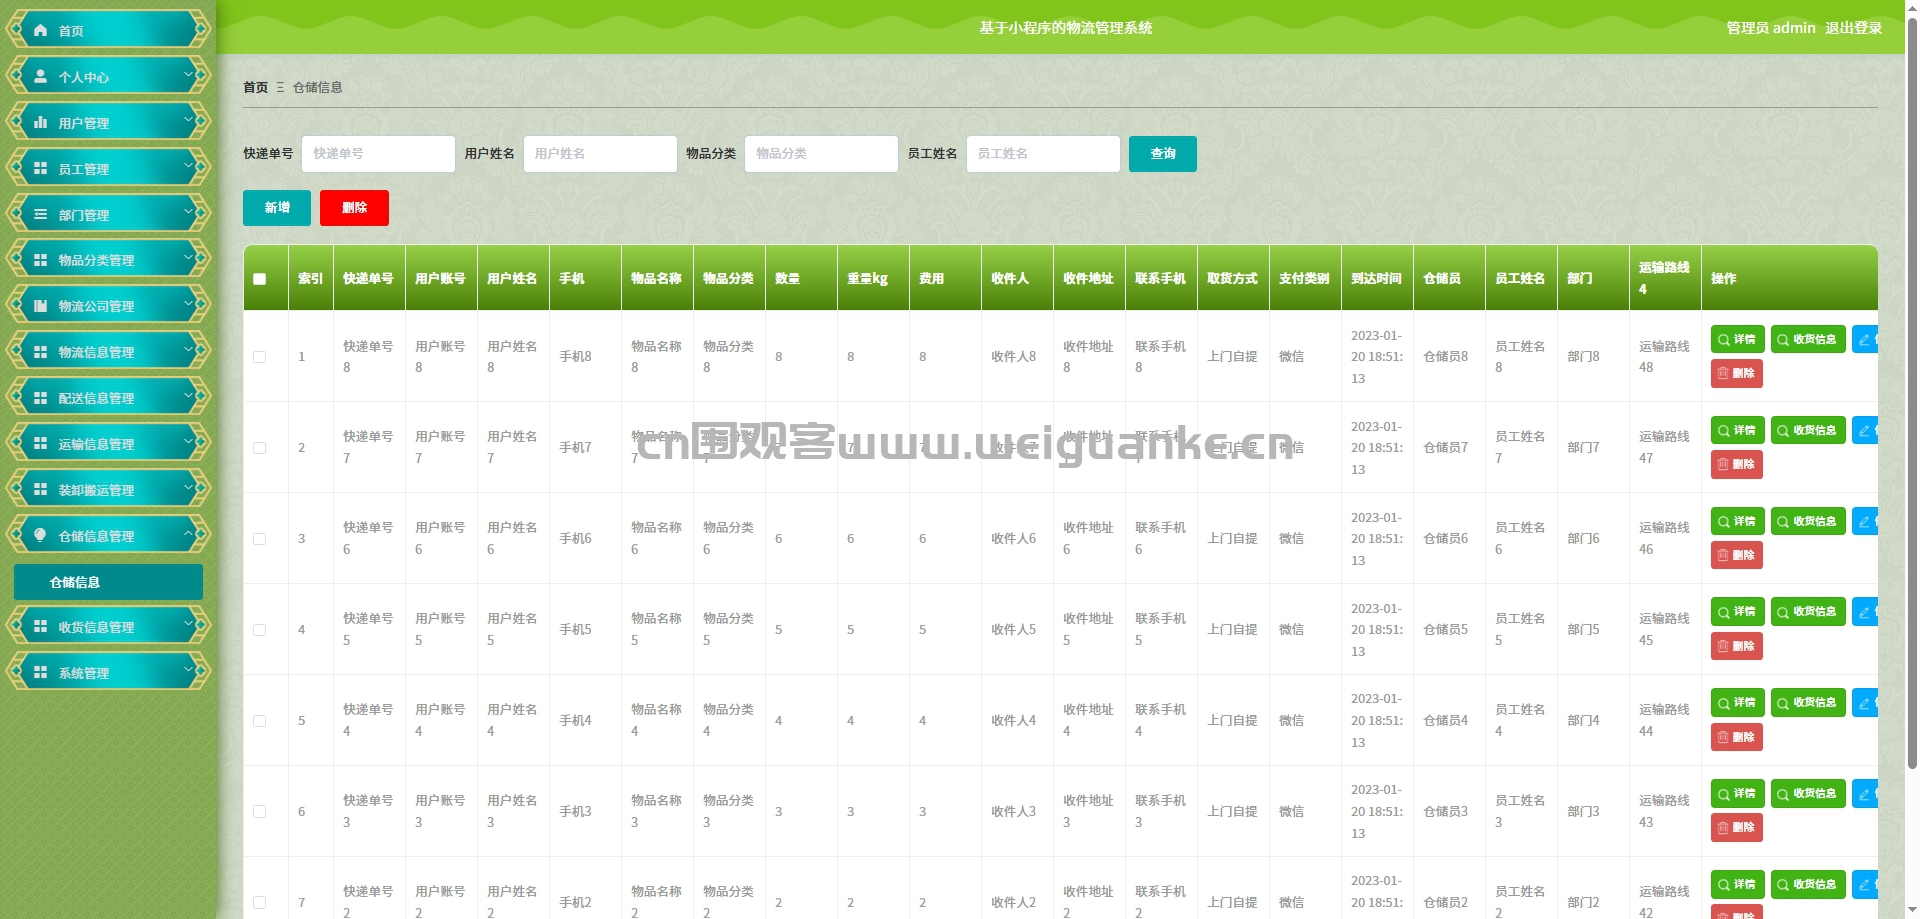
Task: Click the grid icon beside 装卸搬运管理
Action: tap(40, 489)
